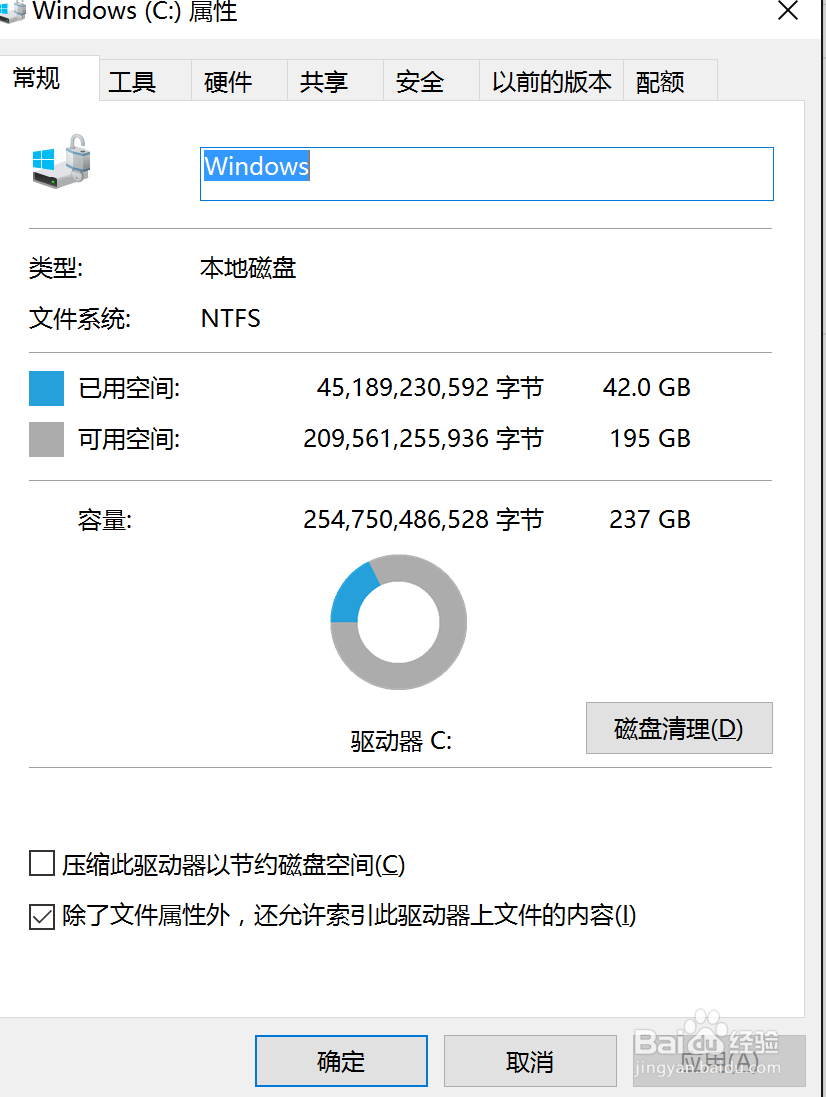Click the 类型: label
The image size is (826, 1097).
click(56, 268)
